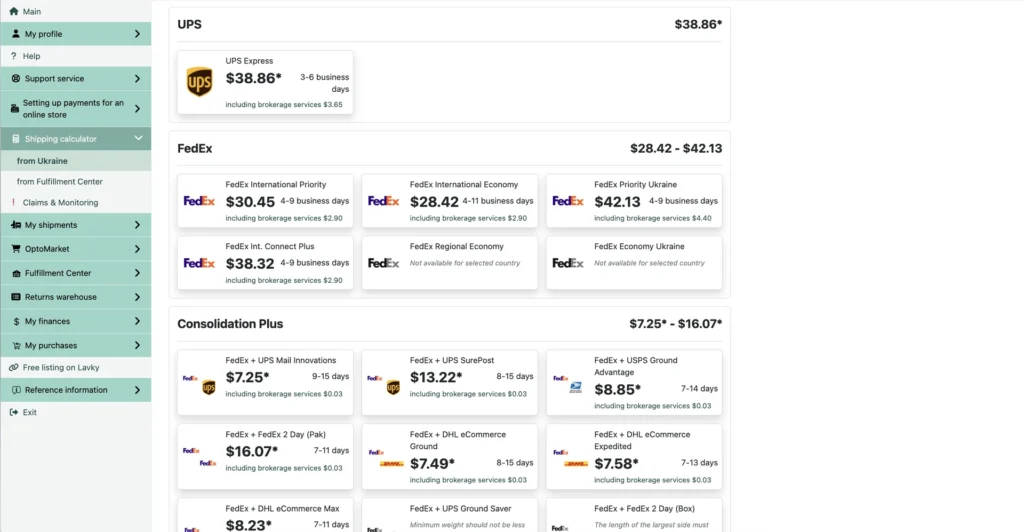This screenshot has height=532, width=1024.
Task: Open the Help menu item
Action: [x=76, y=56]
